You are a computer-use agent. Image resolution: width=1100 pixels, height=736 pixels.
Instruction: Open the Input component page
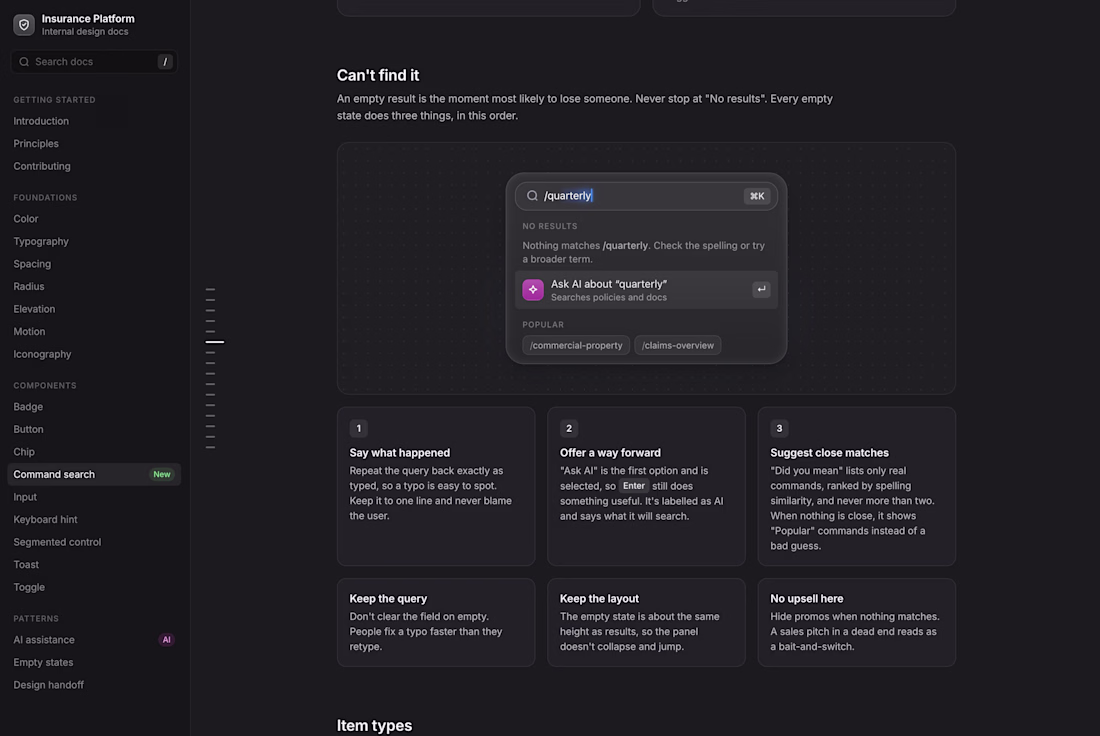25,497
